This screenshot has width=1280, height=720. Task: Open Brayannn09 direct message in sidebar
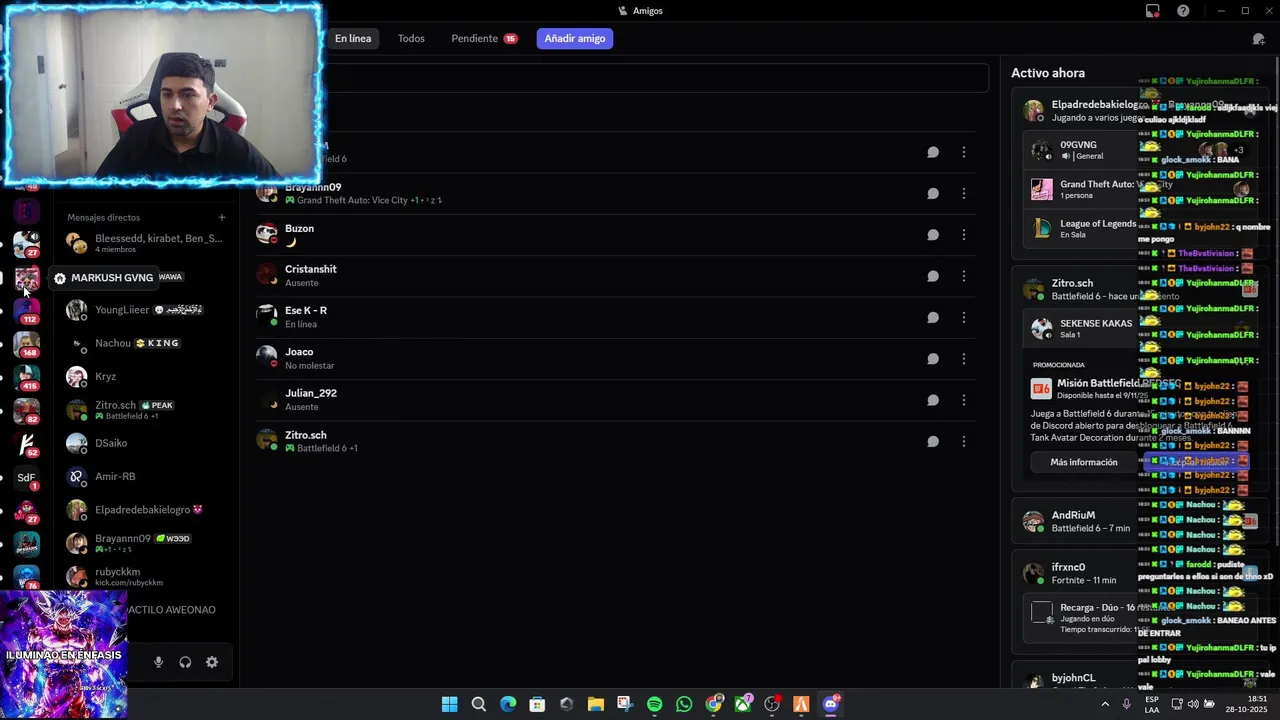tap(148, 543)
